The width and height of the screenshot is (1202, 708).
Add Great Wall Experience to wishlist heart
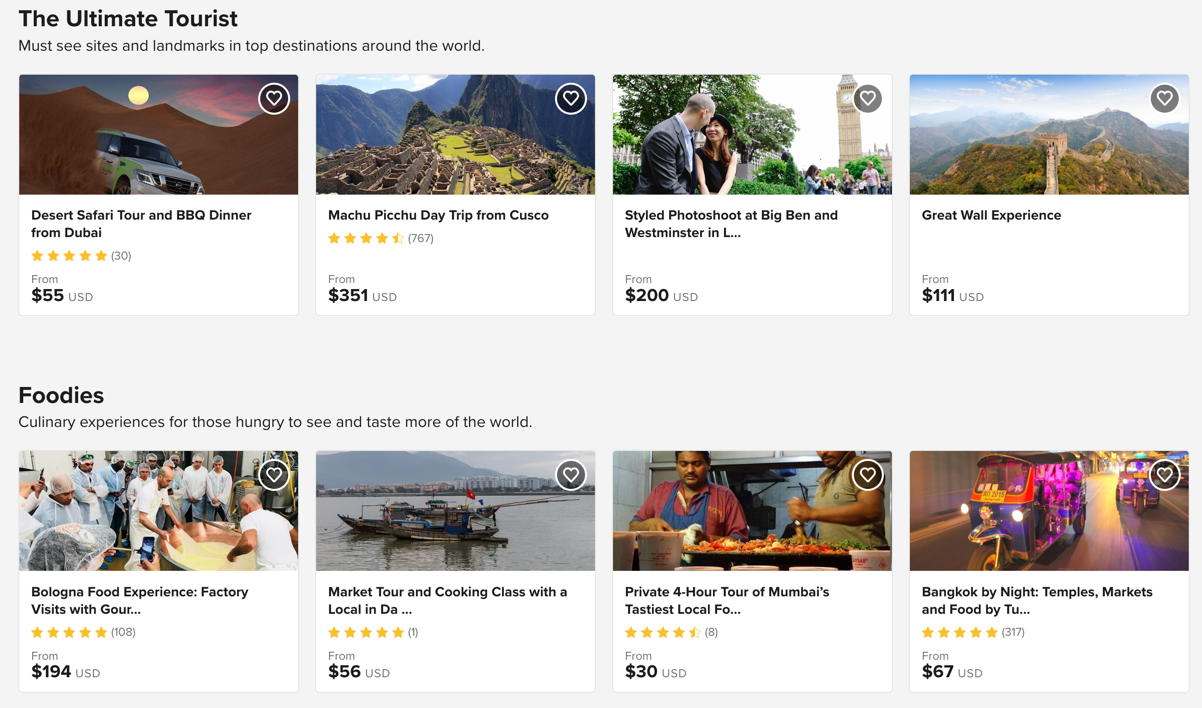[1165, 98]
